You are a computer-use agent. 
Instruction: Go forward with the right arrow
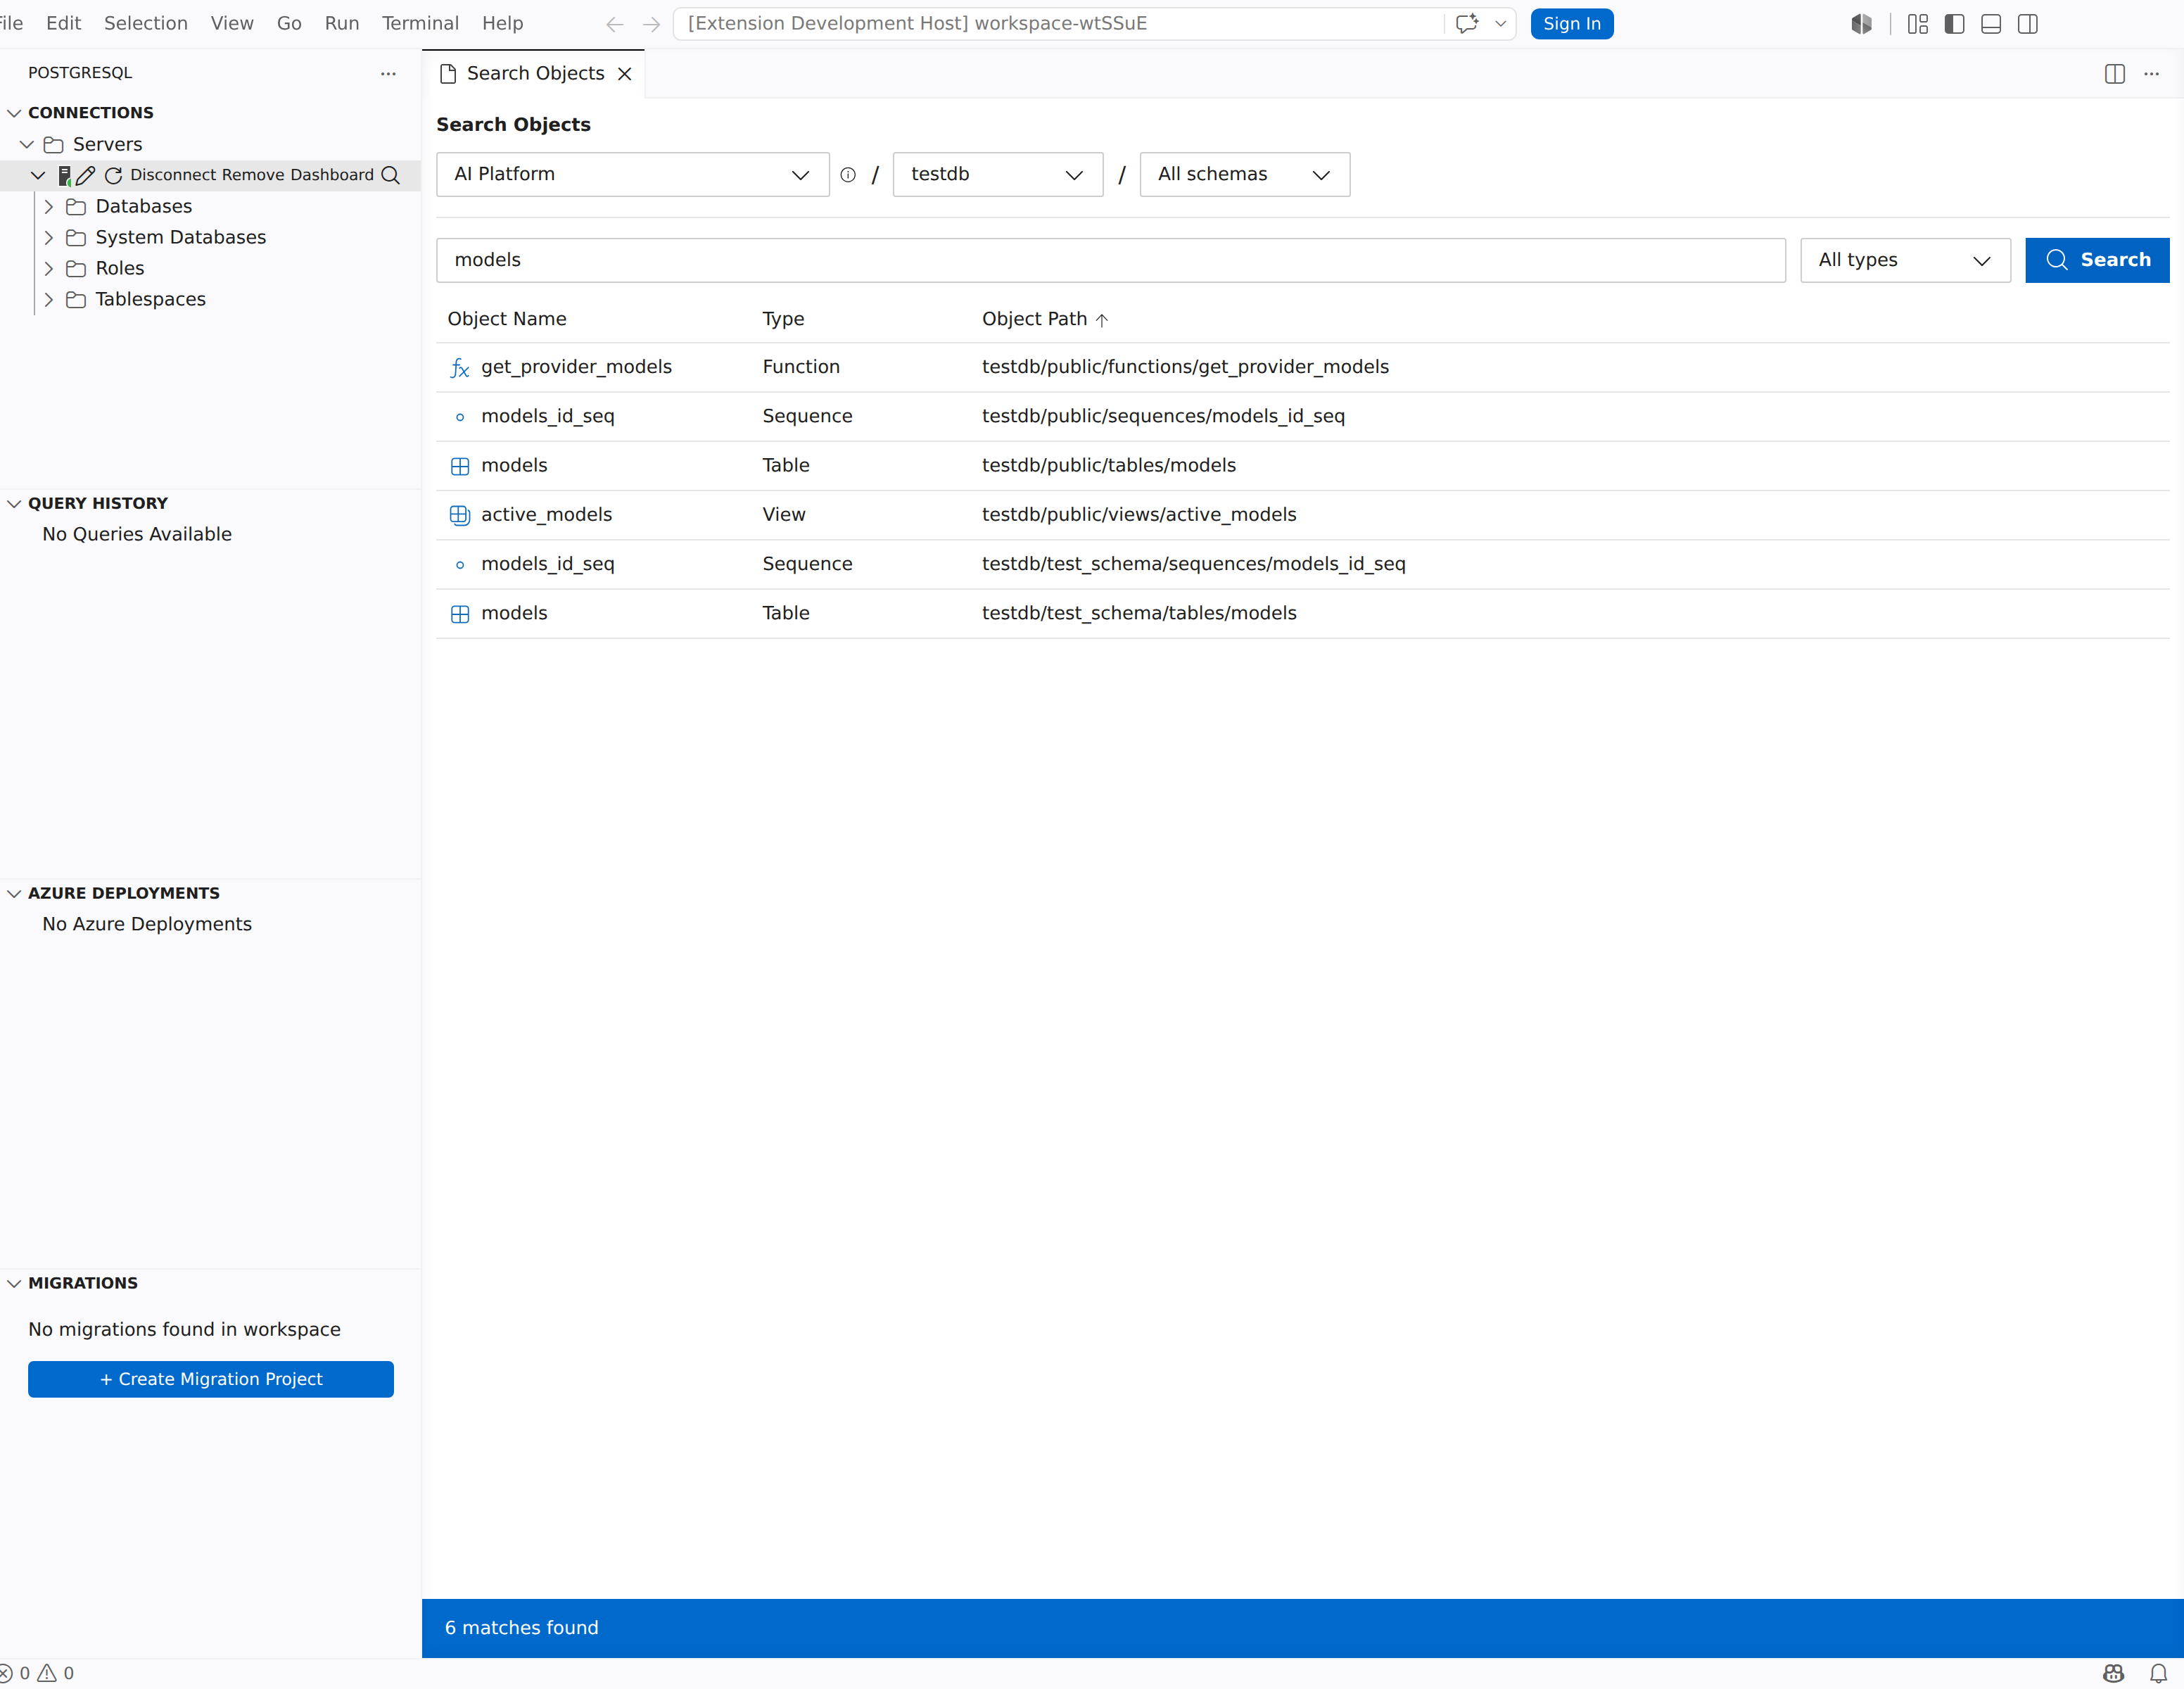click(x=651, y=24)
